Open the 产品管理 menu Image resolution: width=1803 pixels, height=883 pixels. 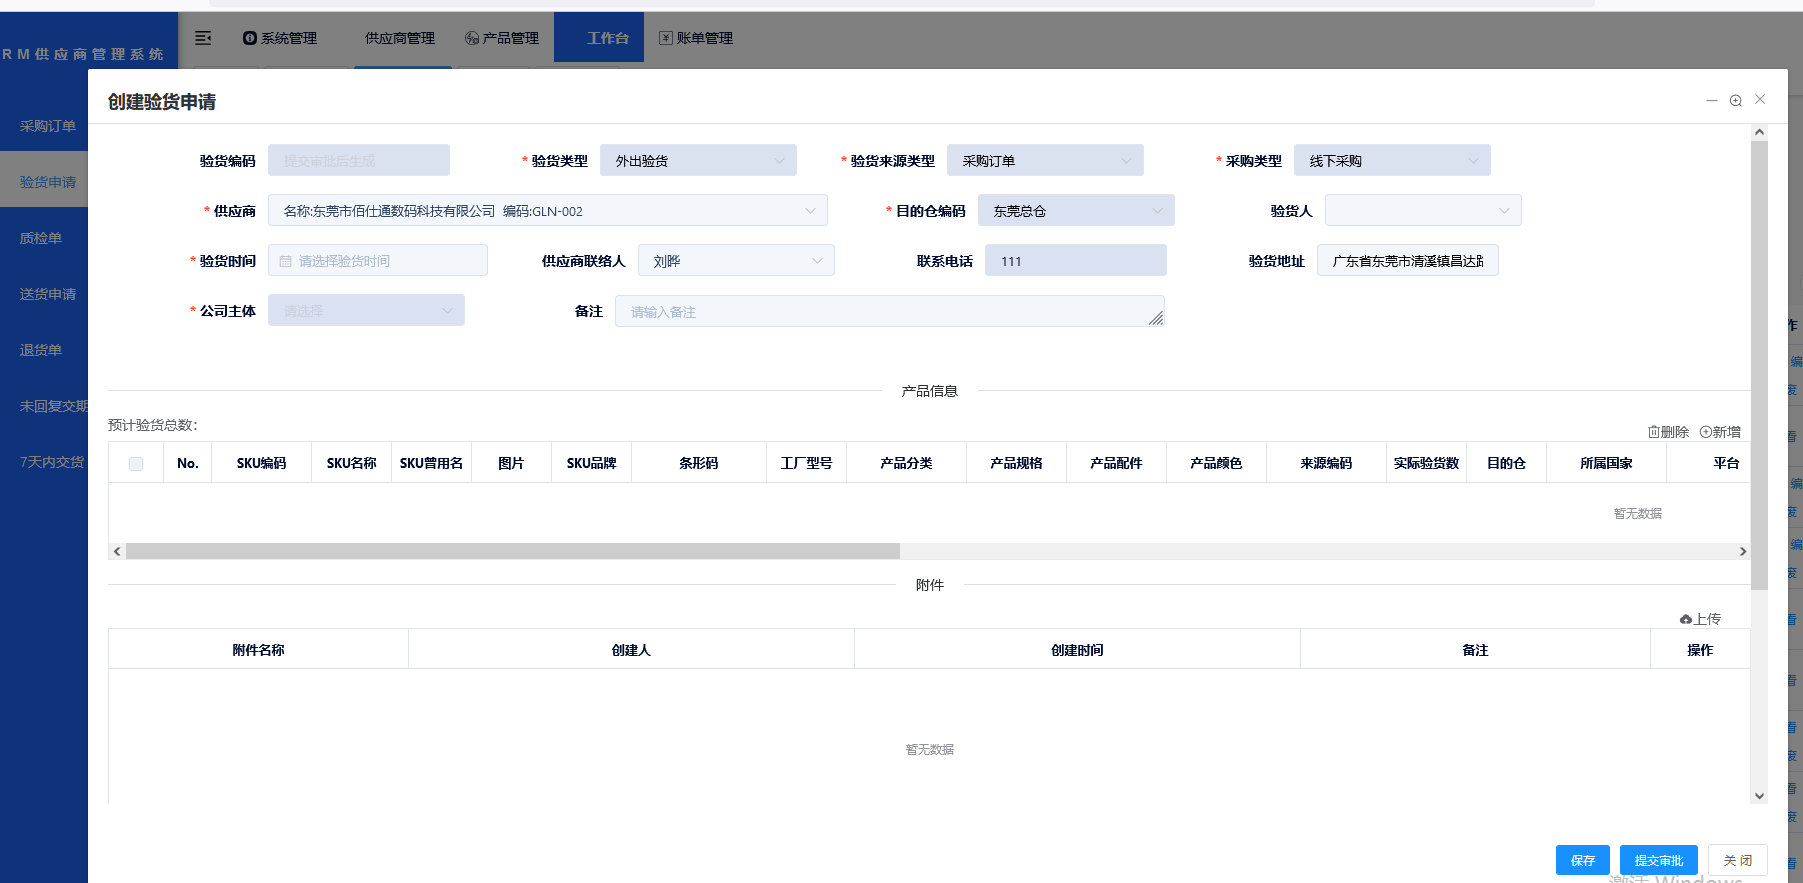point(502,38)
